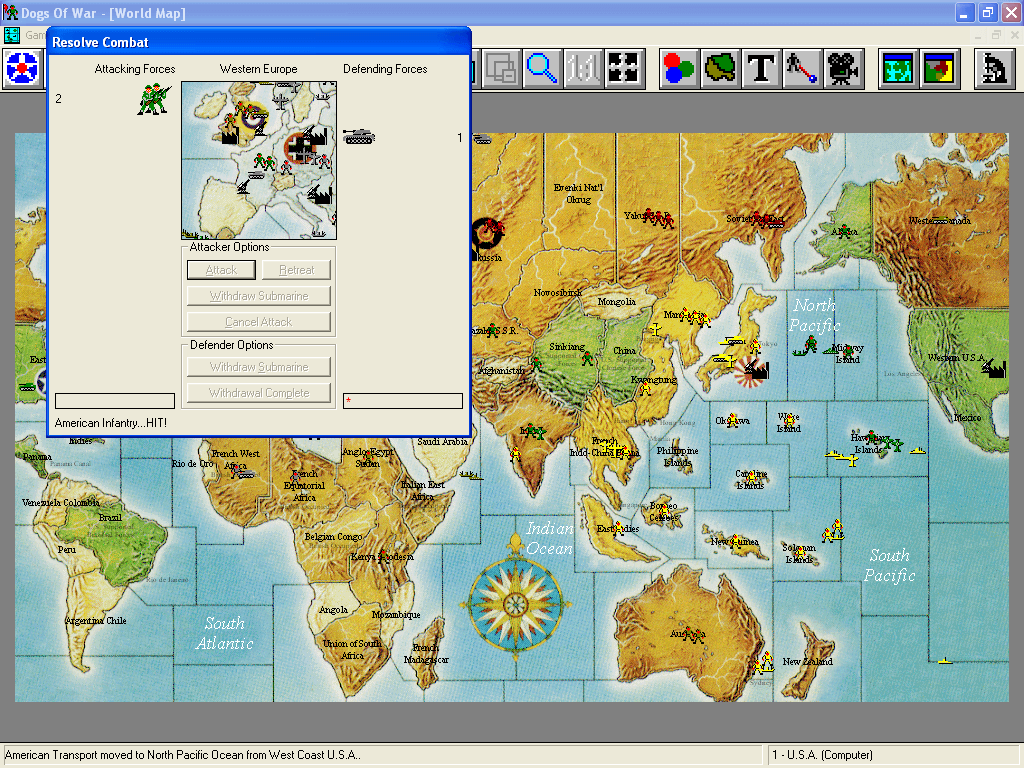Viewport: 1024px width, 768px height.
Task: Click the "Western Europe" dialog label
Action: coord(259,69)
